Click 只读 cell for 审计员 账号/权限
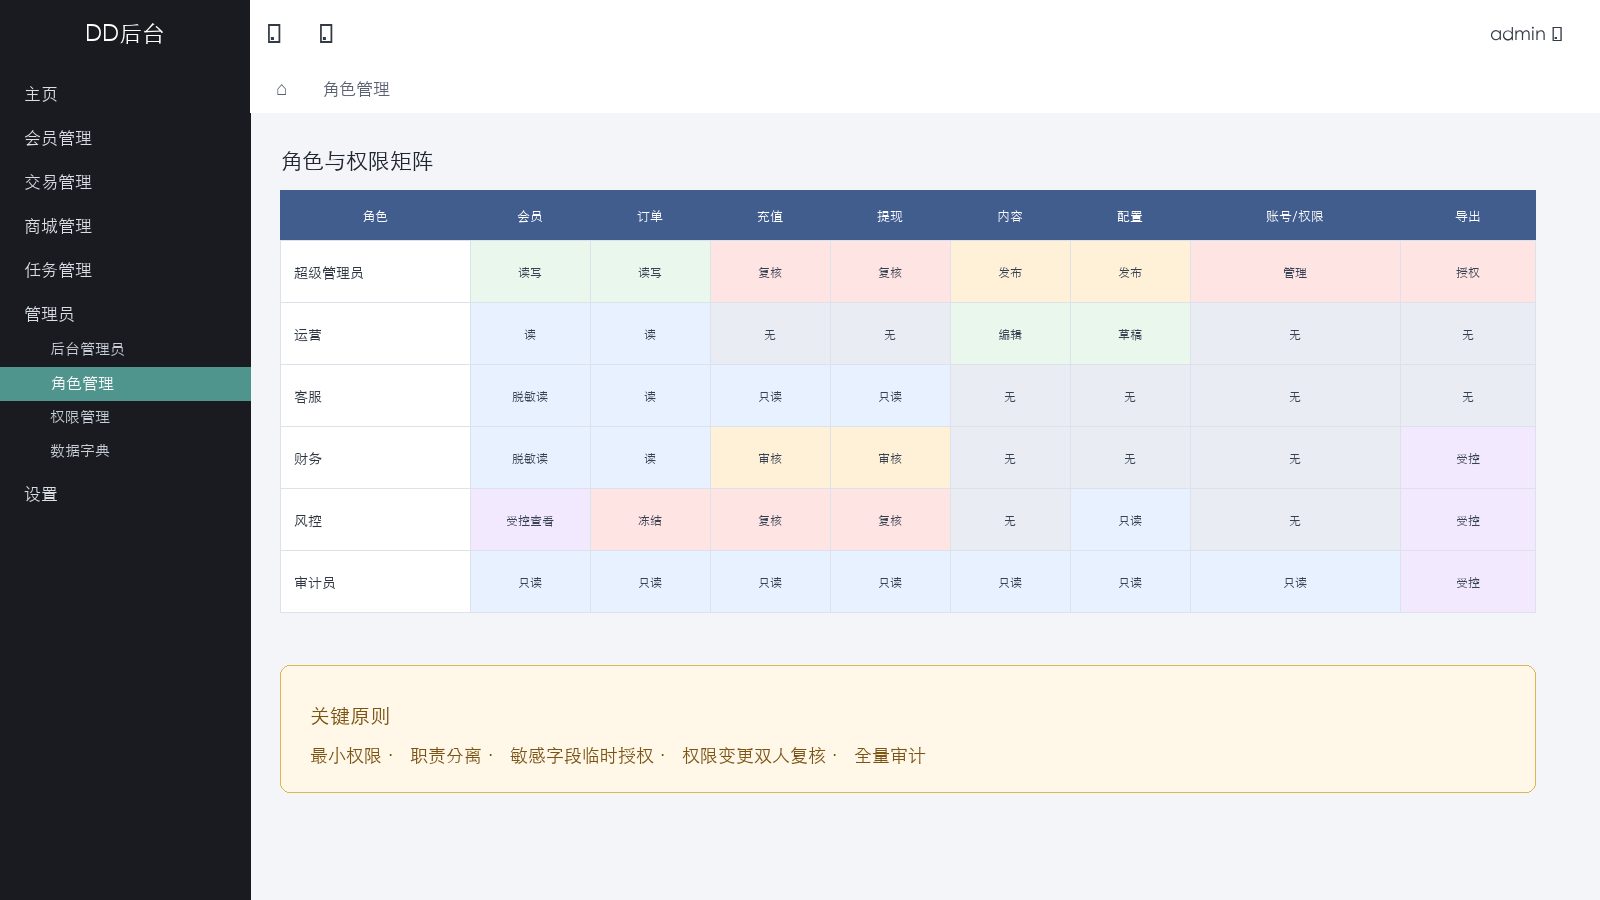Image resolution: width=1600 pixels, height=900 pixels. tap(1295, 582)
